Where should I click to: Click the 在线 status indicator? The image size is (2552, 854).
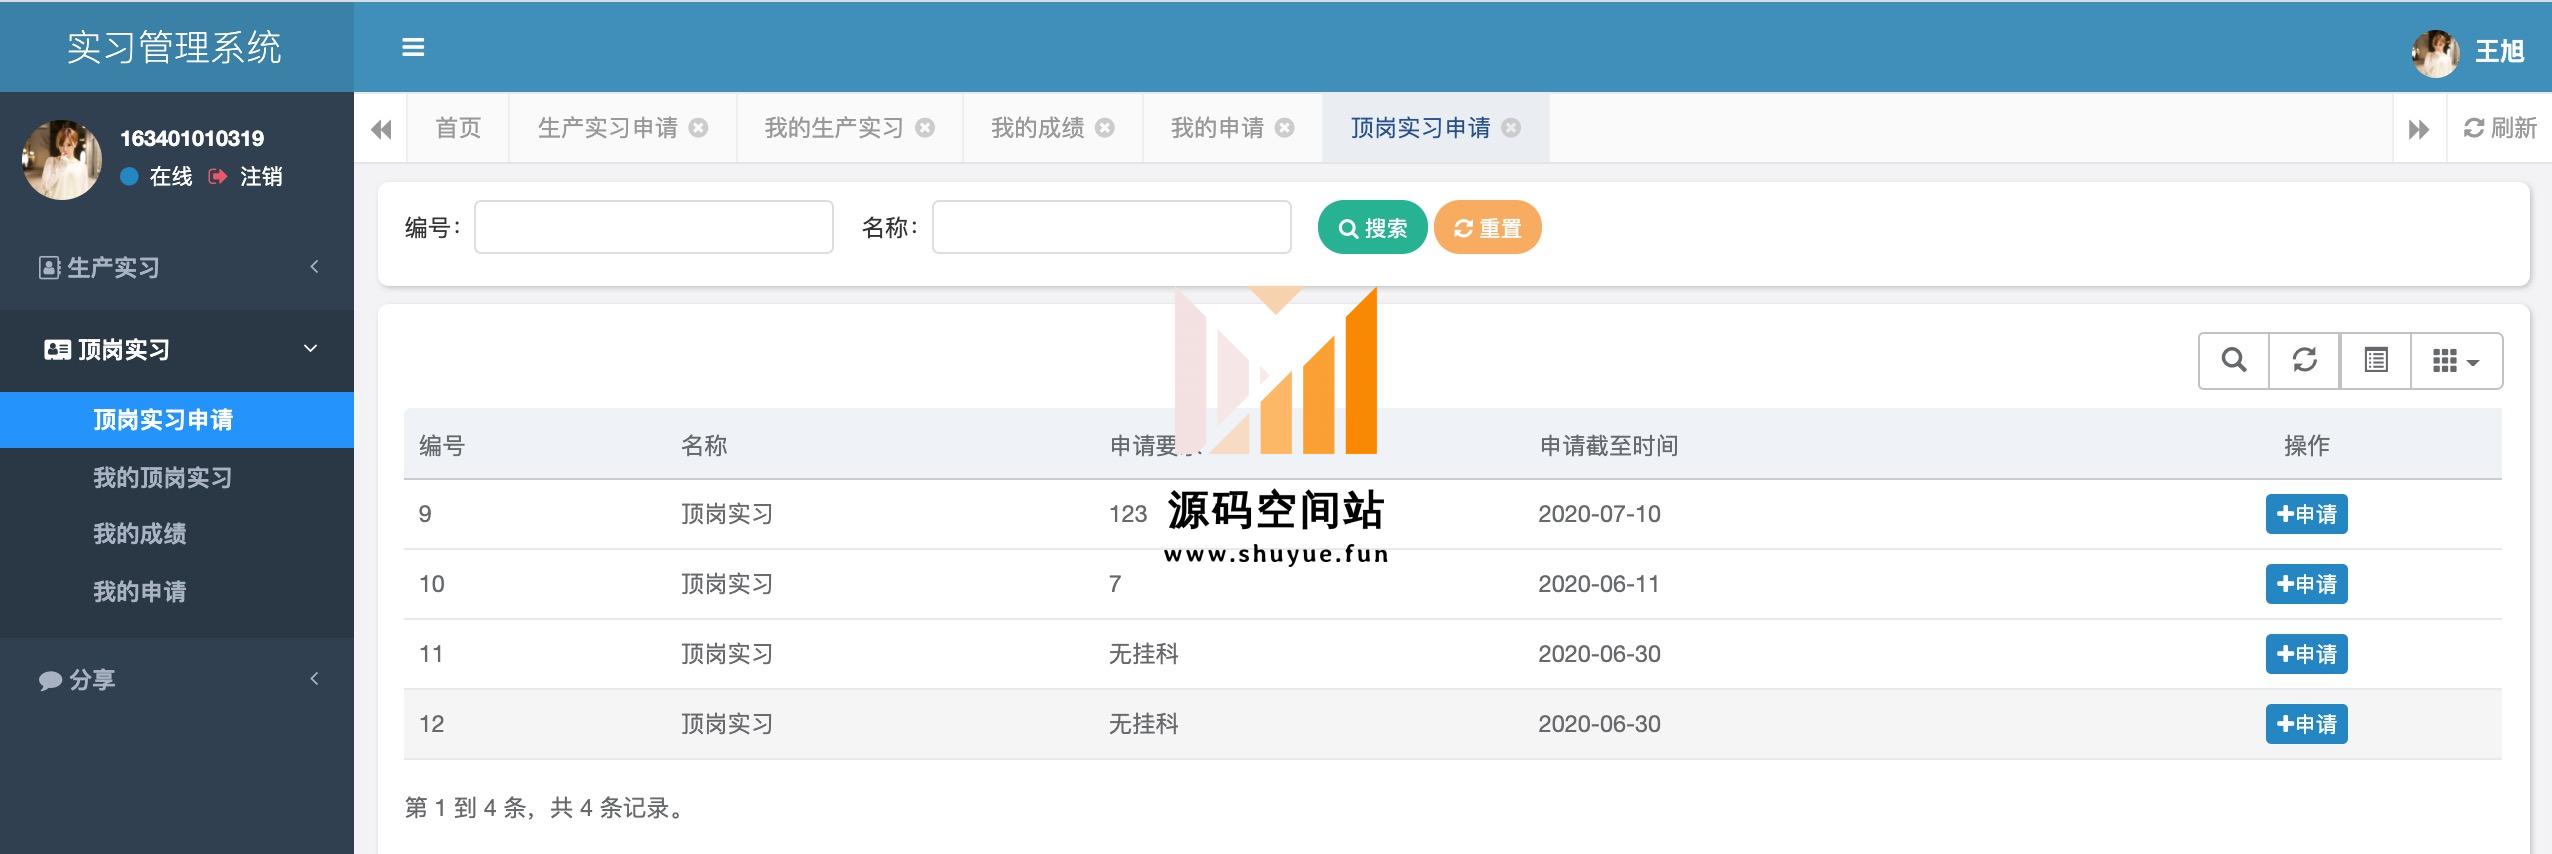point(157,177)
